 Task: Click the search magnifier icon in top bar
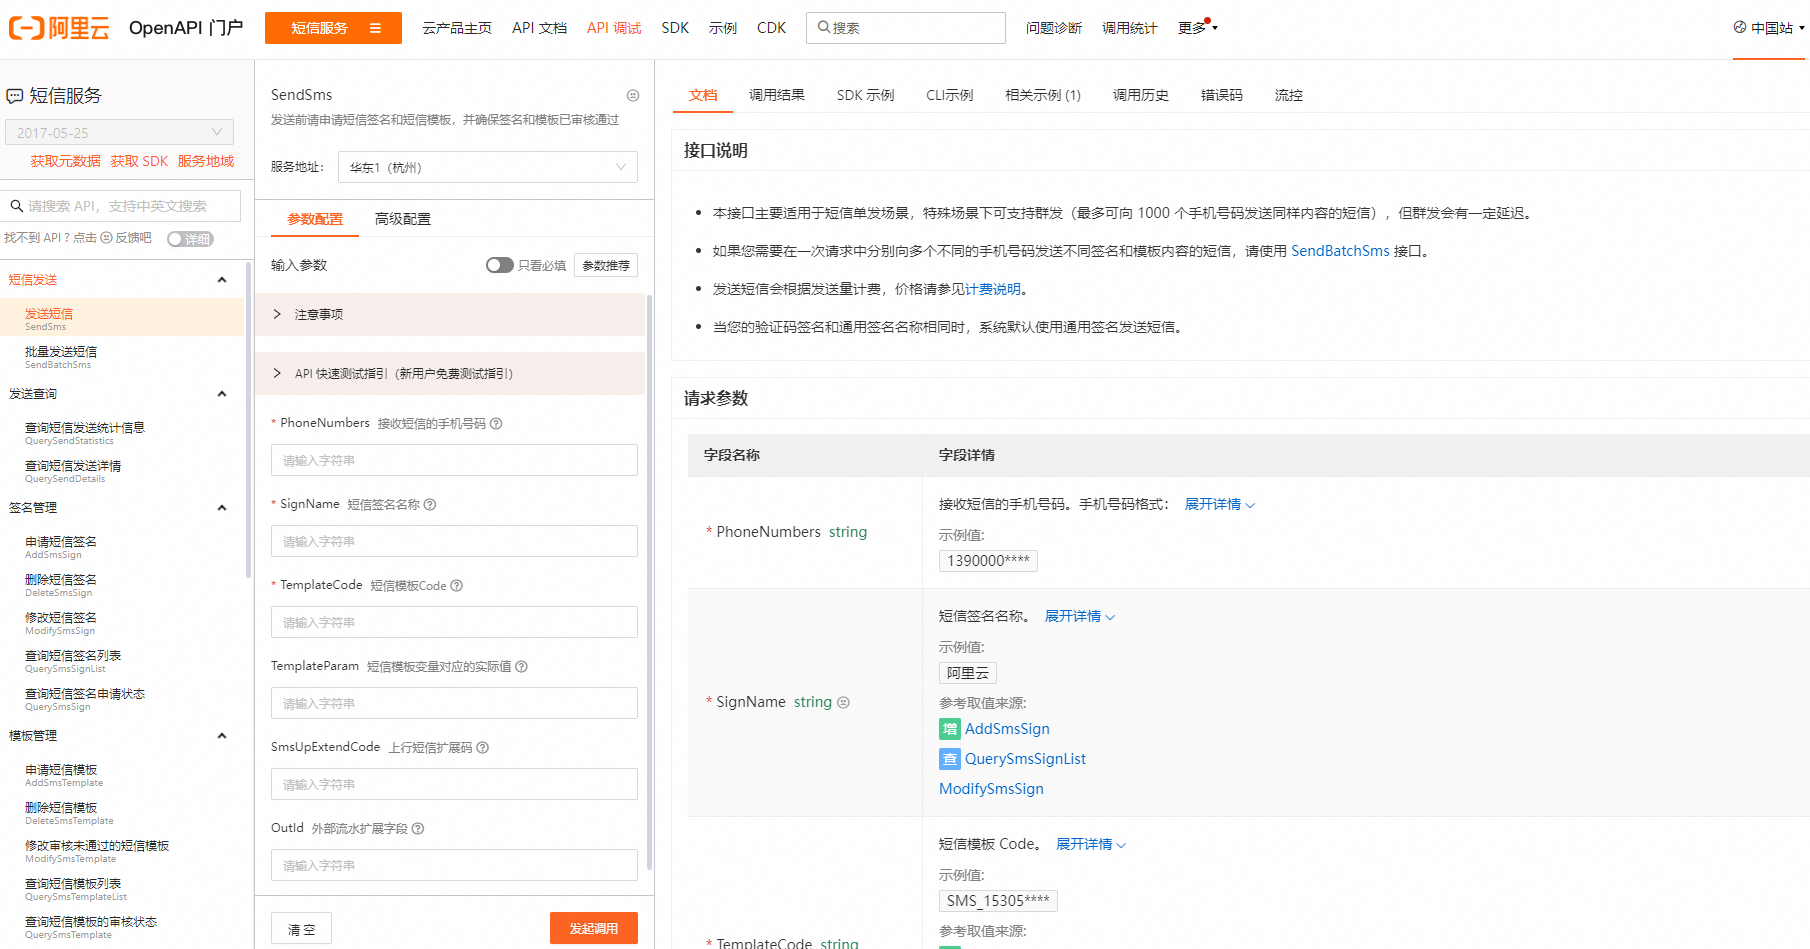(x=824, y=27)
